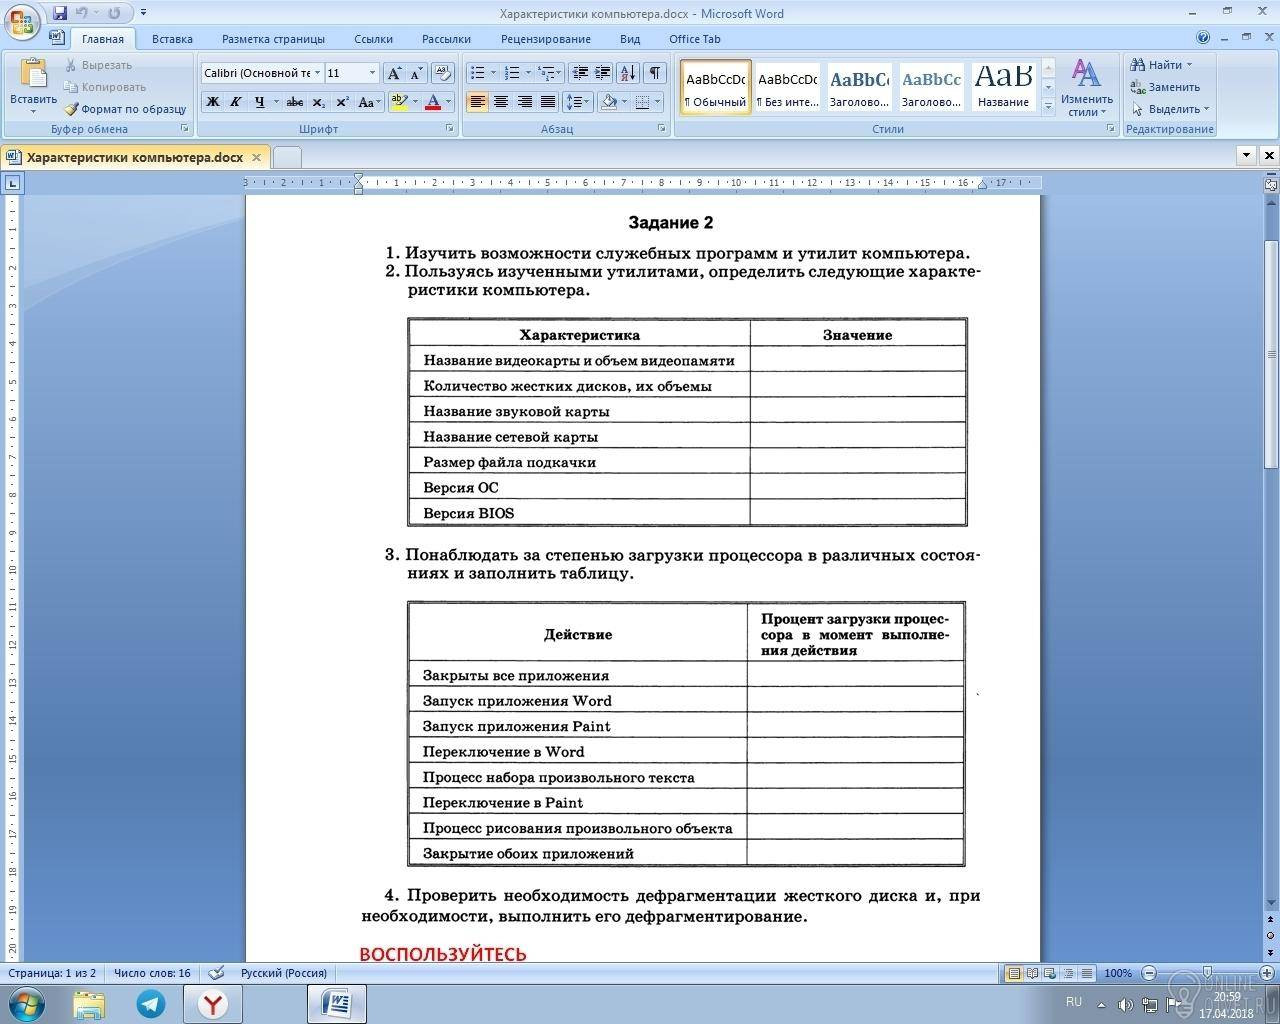The image size is (1280, 1024).
Task: Switch to web layout view
Action: 1049,973
